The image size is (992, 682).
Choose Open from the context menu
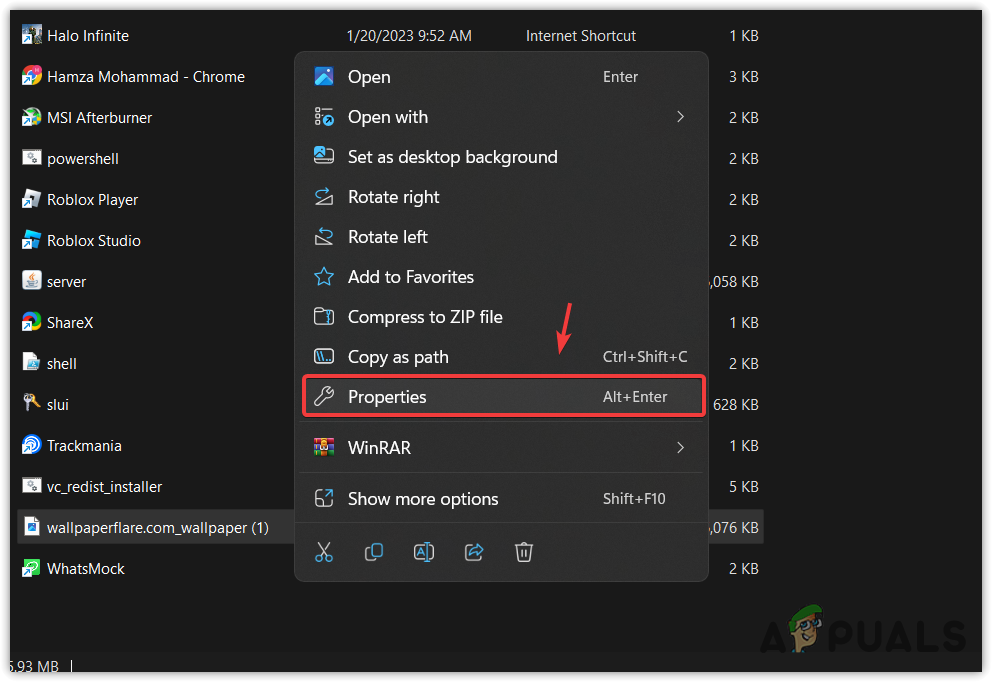(x=502, y=77)
